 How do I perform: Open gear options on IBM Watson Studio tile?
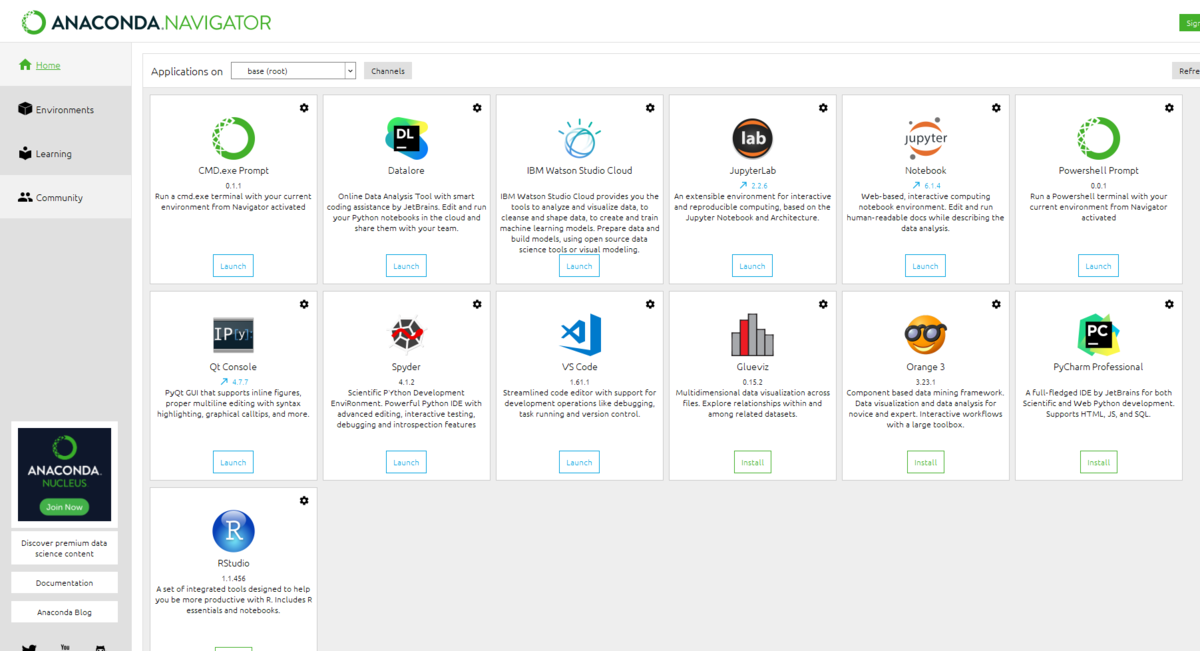tap(650, 108)
